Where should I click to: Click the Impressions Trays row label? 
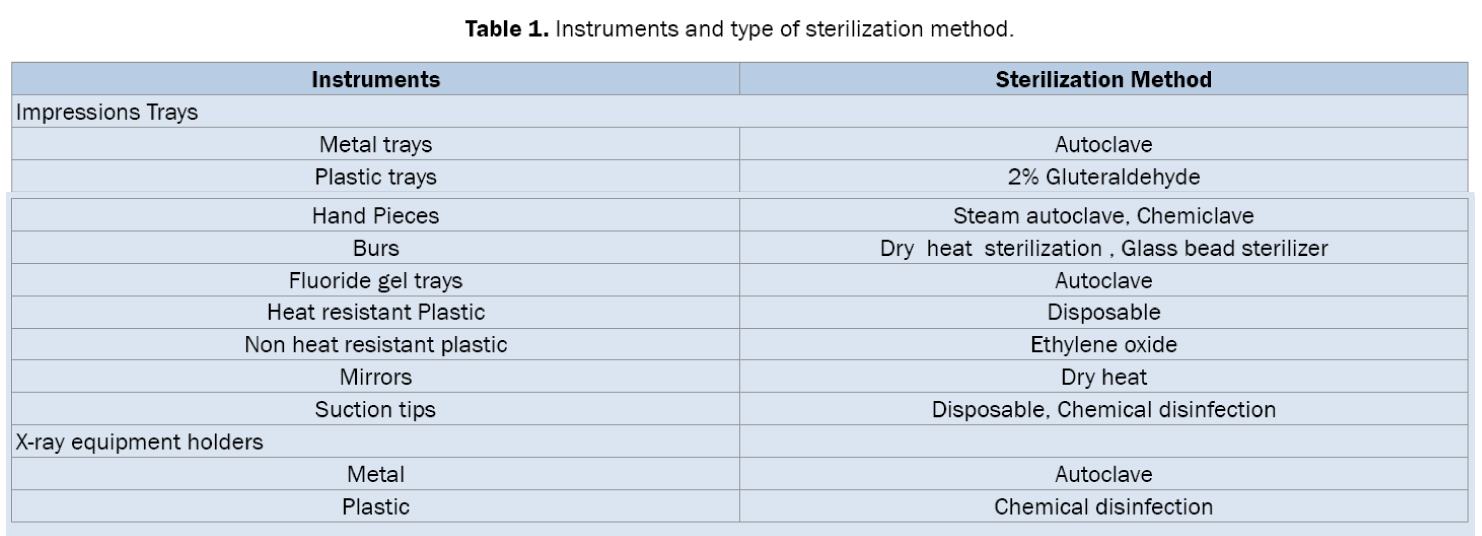click(106, 112)
